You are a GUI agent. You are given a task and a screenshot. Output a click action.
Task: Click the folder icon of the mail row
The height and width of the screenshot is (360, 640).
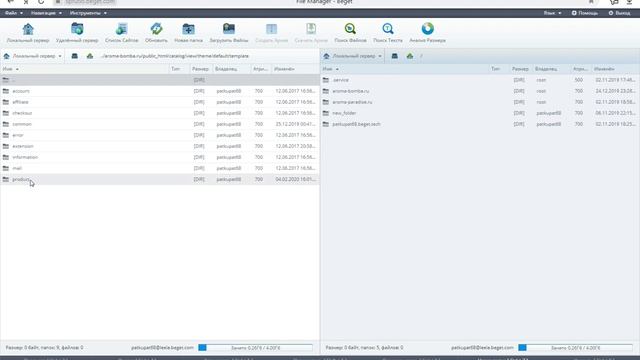(x=6, y=168)
